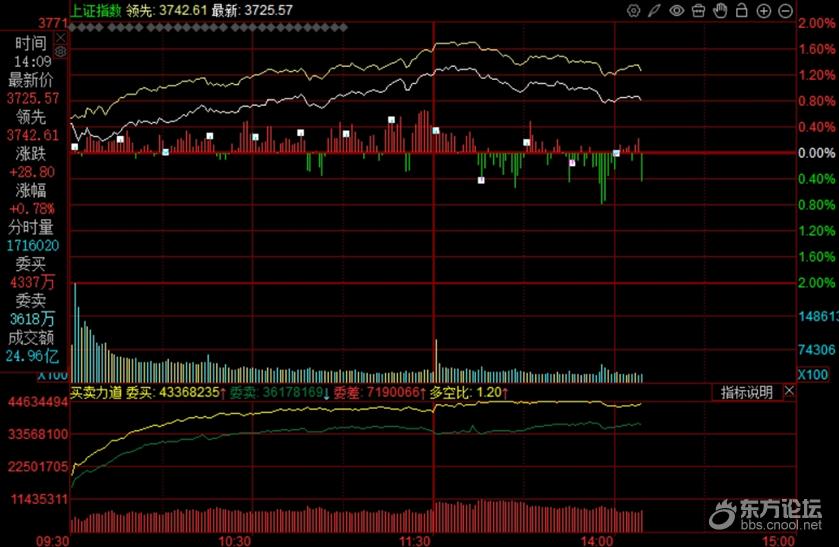Image resolution: width=839 pixels, height=547 pixels.
Task: Click indicator text 委差: 7190066
Action: [x=379, y=392]
